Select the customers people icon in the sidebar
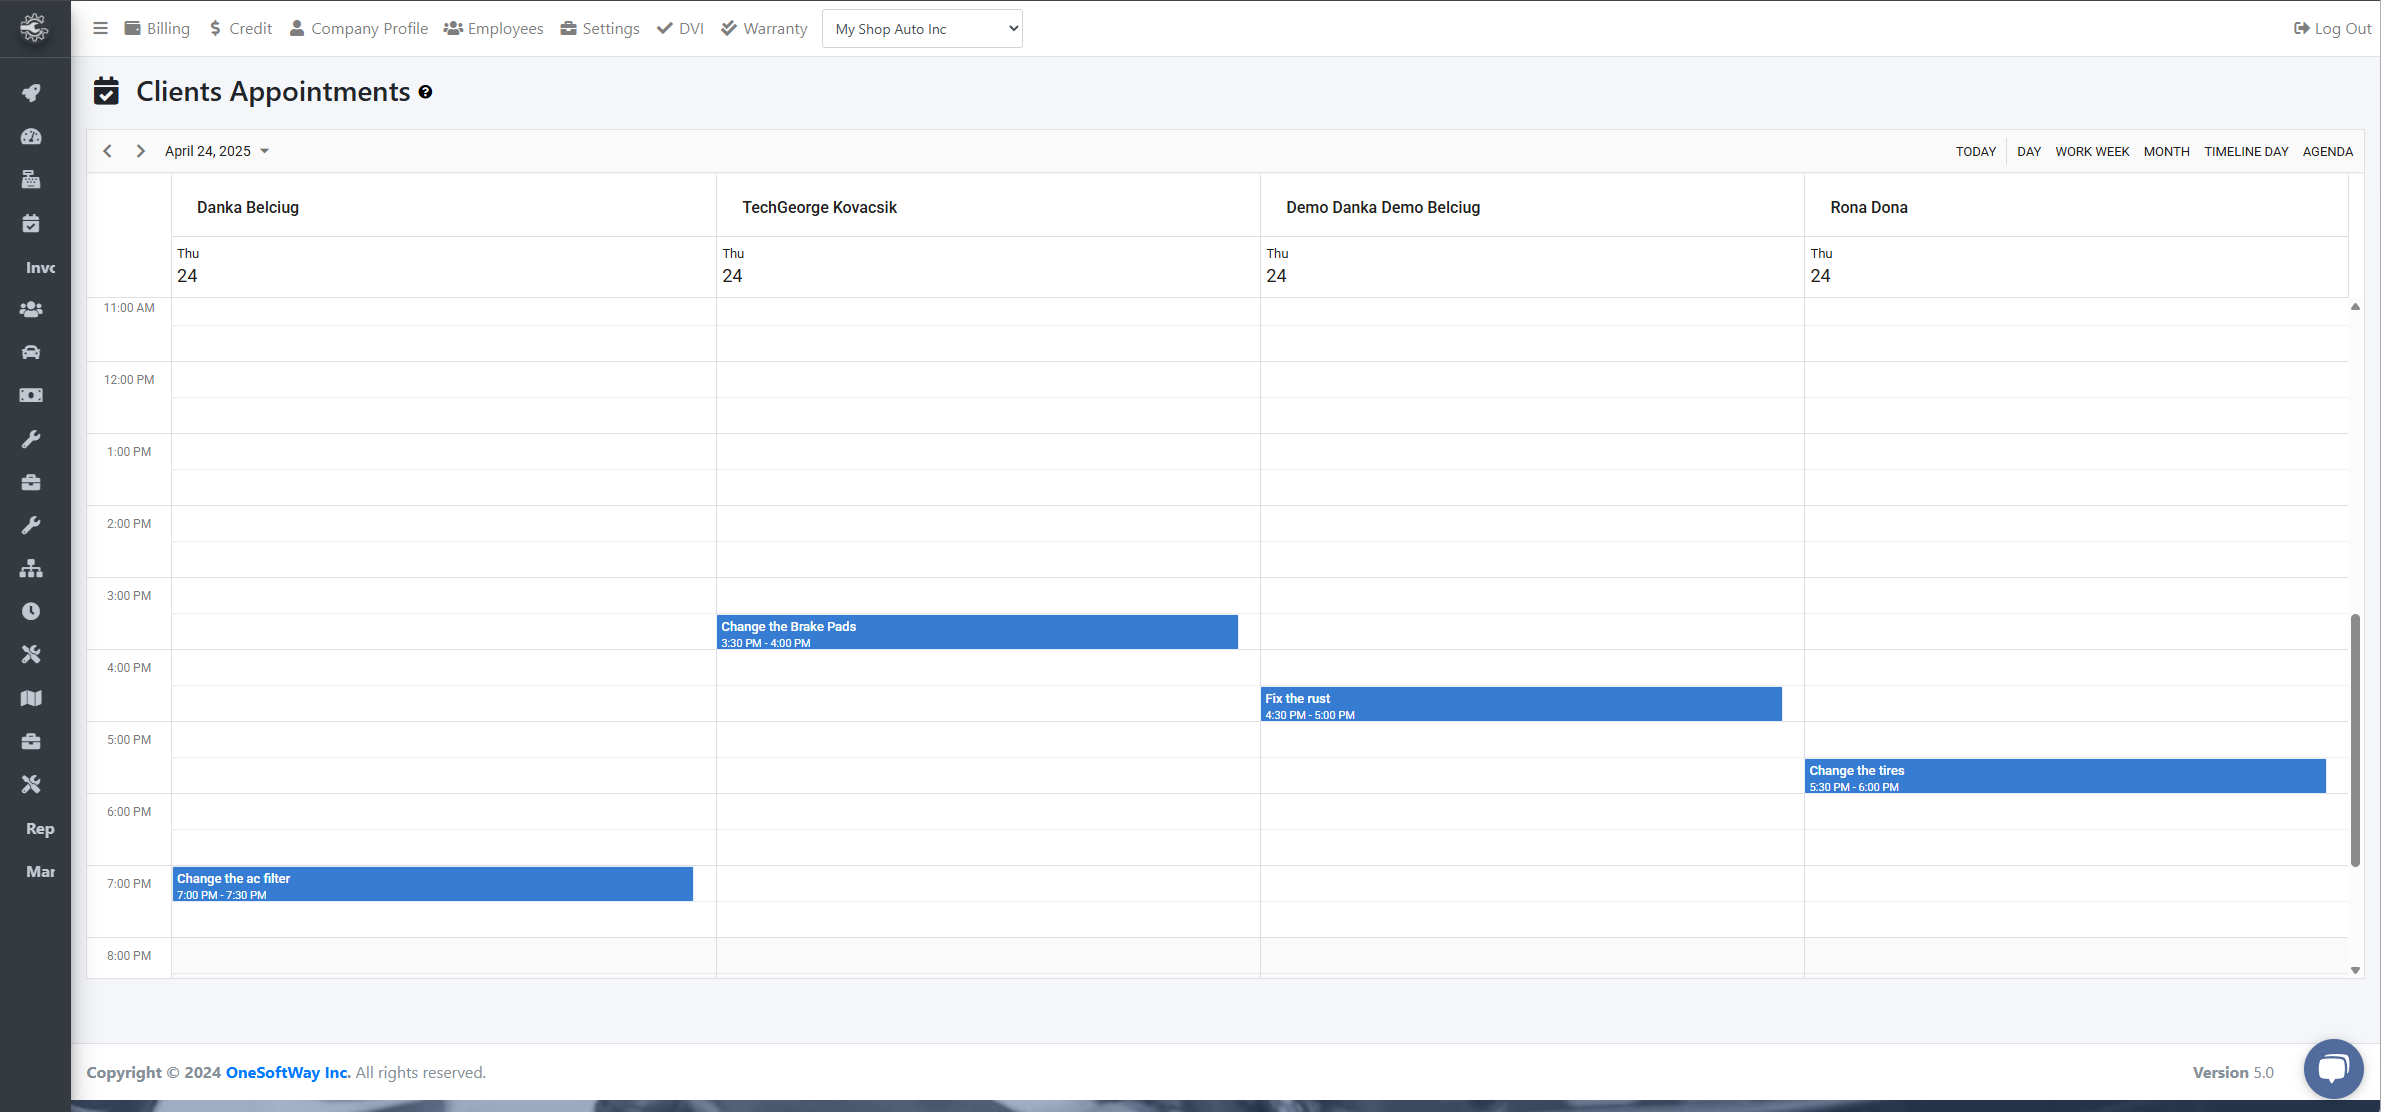The height and width of the screenshot is (1112, 2381). [x=31, y=309]
